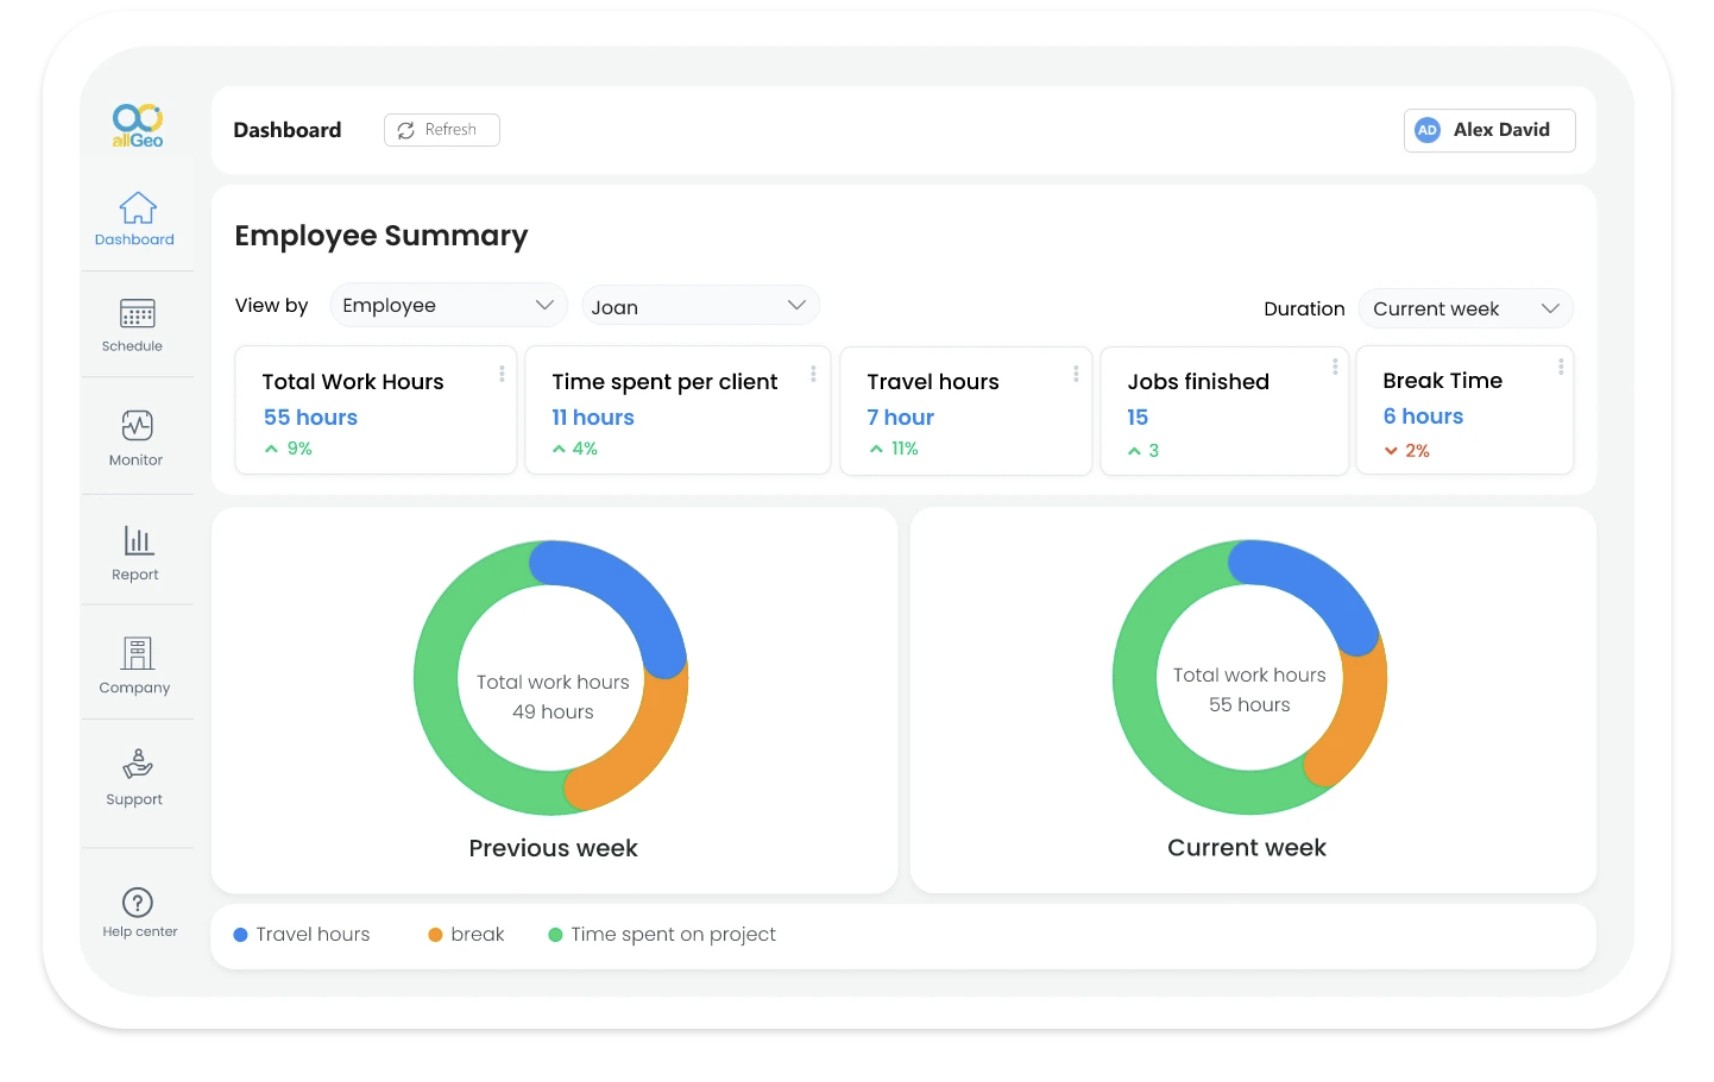Viewport: 1714px width, 1082px height.
Task: Click the blue Travel hours legend dot
Action: pyautogui.click(x=240, y=935)
